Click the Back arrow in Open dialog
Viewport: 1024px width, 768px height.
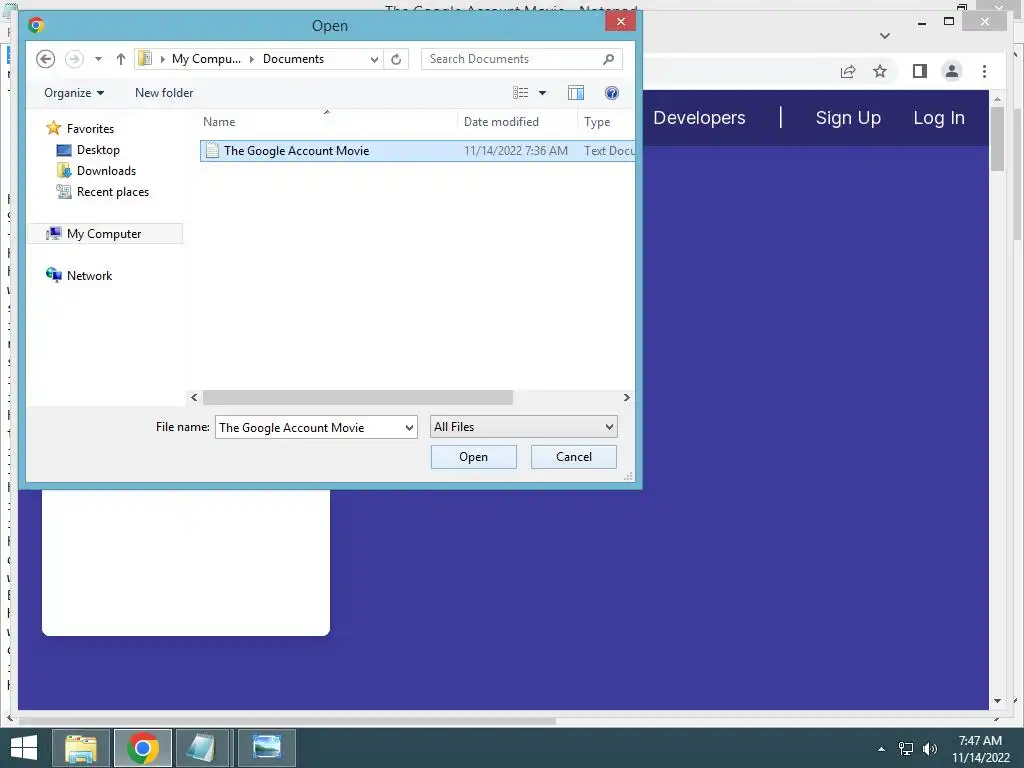[x=45, y=59]
